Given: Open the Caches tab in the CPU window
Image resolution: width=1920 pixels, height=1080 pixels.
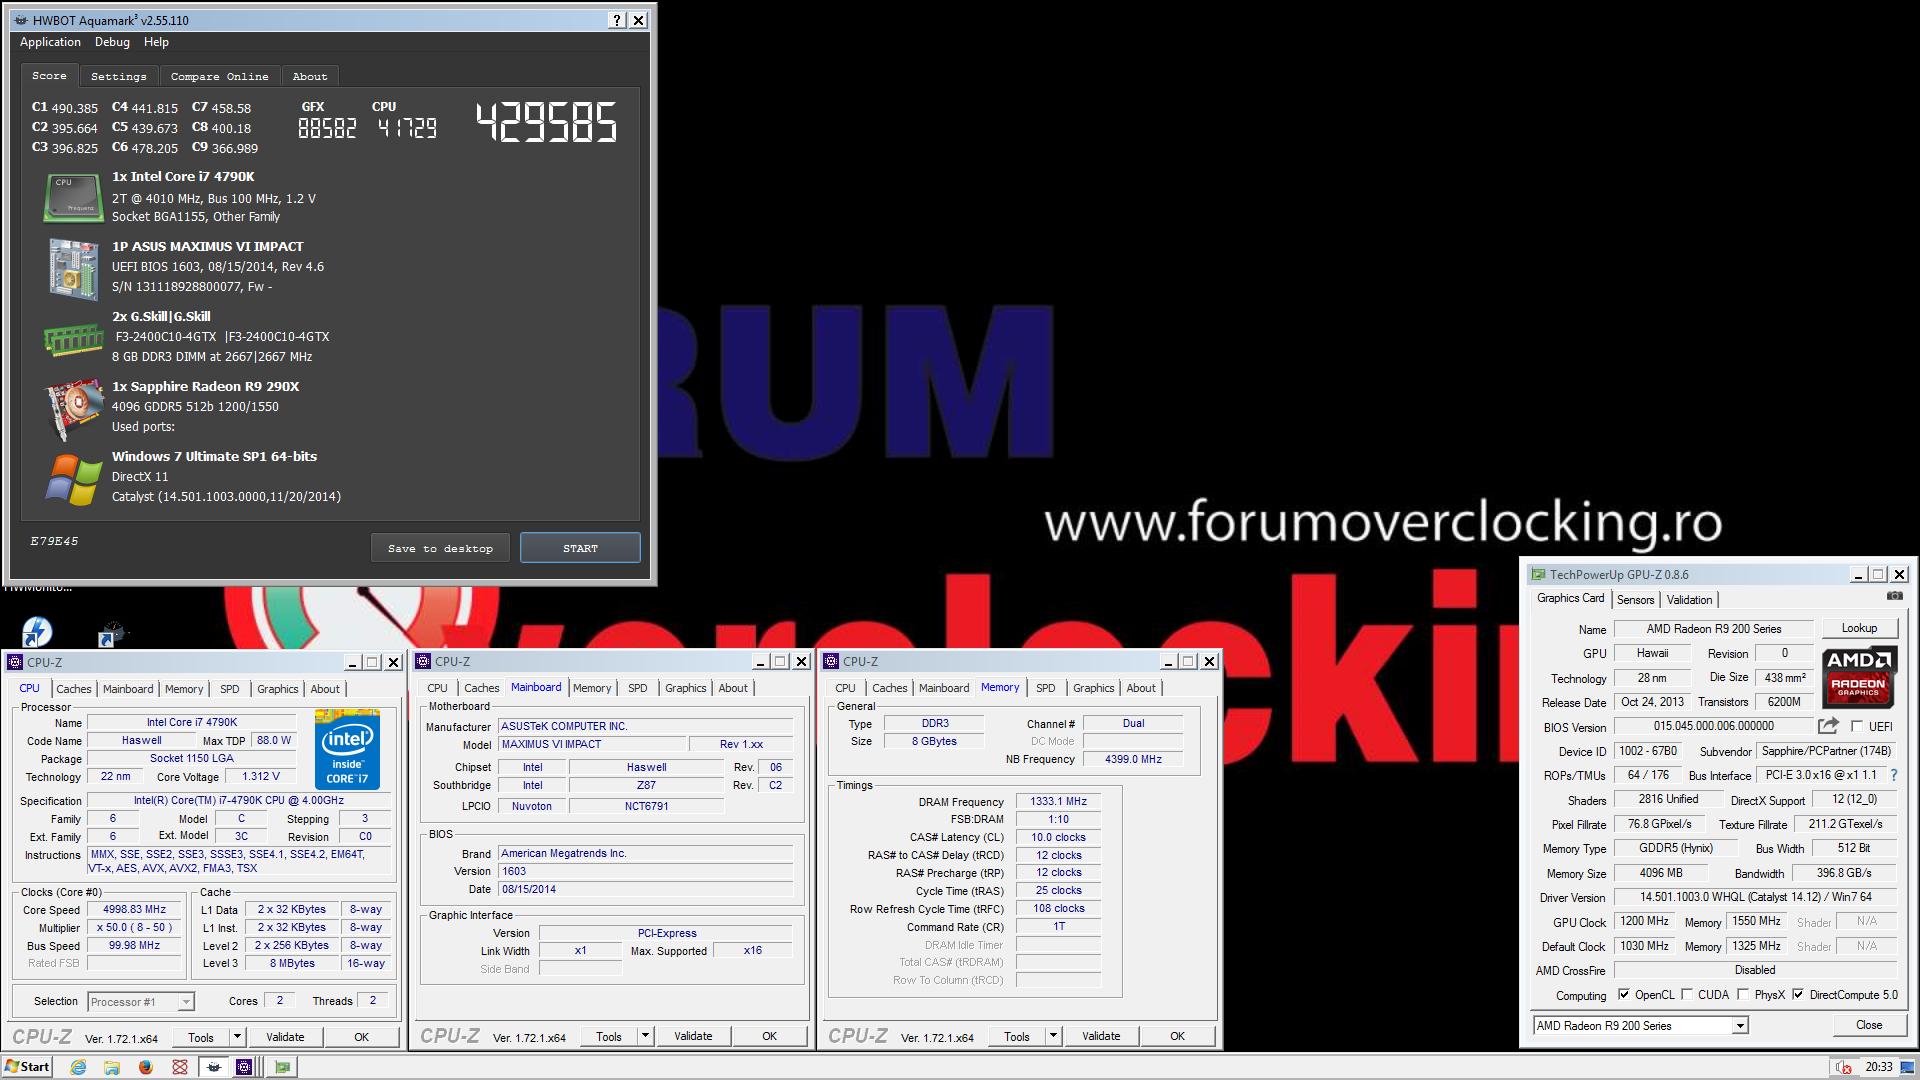Looking at the screenshot, I should pyautogui.click(x=73, y=689).
